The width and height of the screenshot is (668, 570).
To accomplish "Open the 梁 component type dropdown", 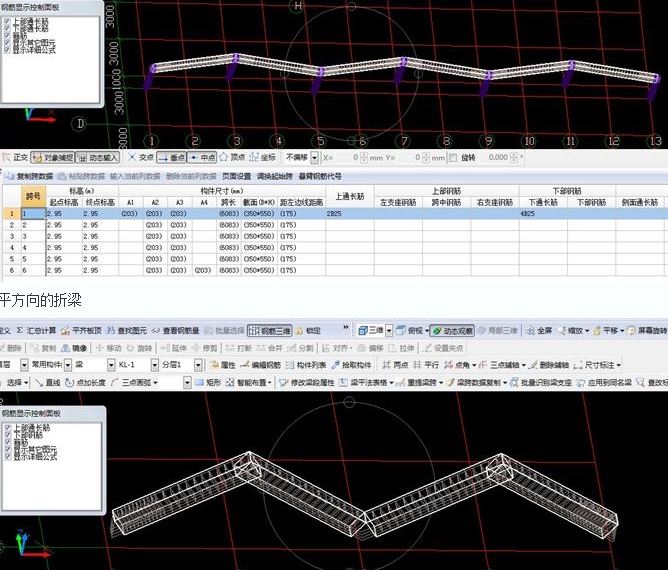I will pos(111,365).
